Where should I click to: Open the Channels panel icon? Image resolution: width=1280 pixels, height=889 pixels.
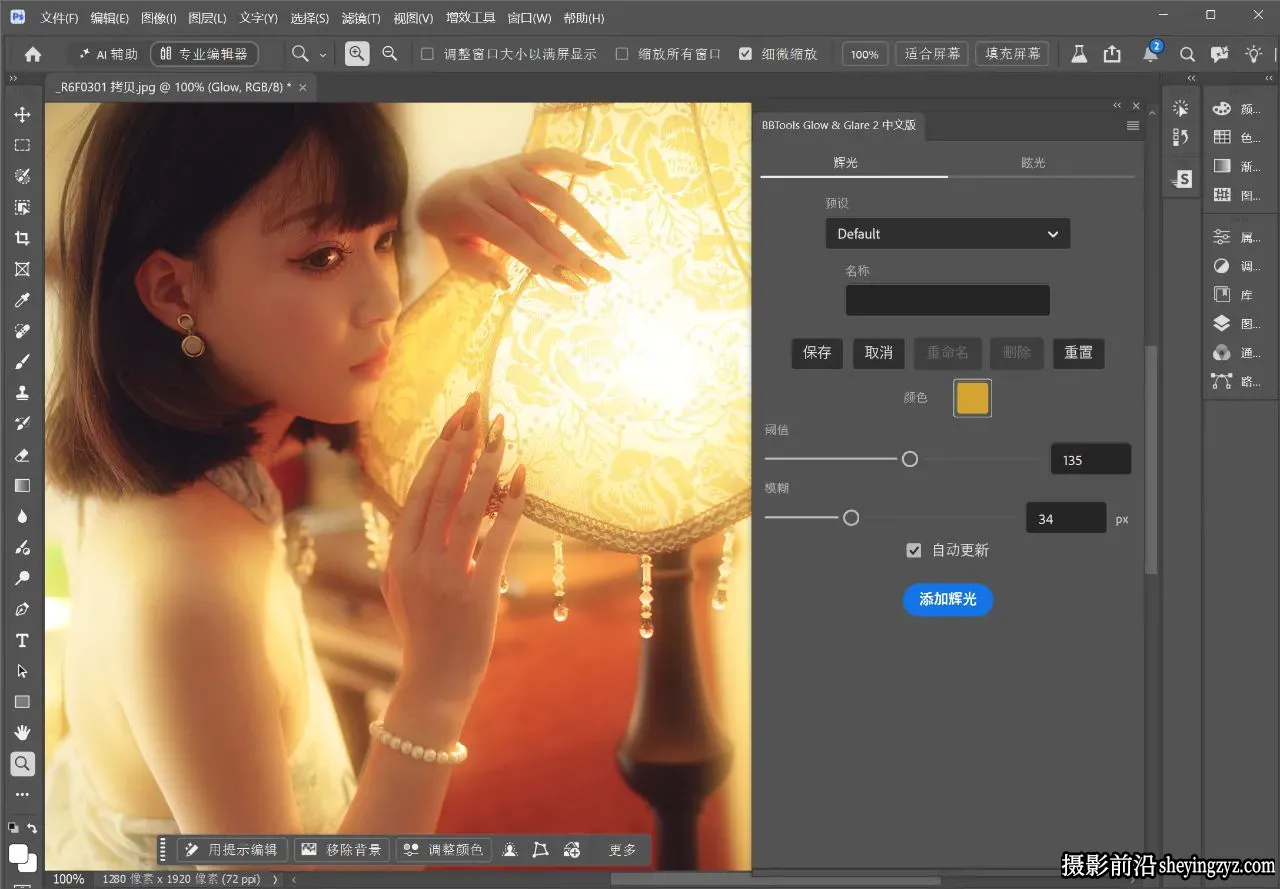click(1221, 352)
